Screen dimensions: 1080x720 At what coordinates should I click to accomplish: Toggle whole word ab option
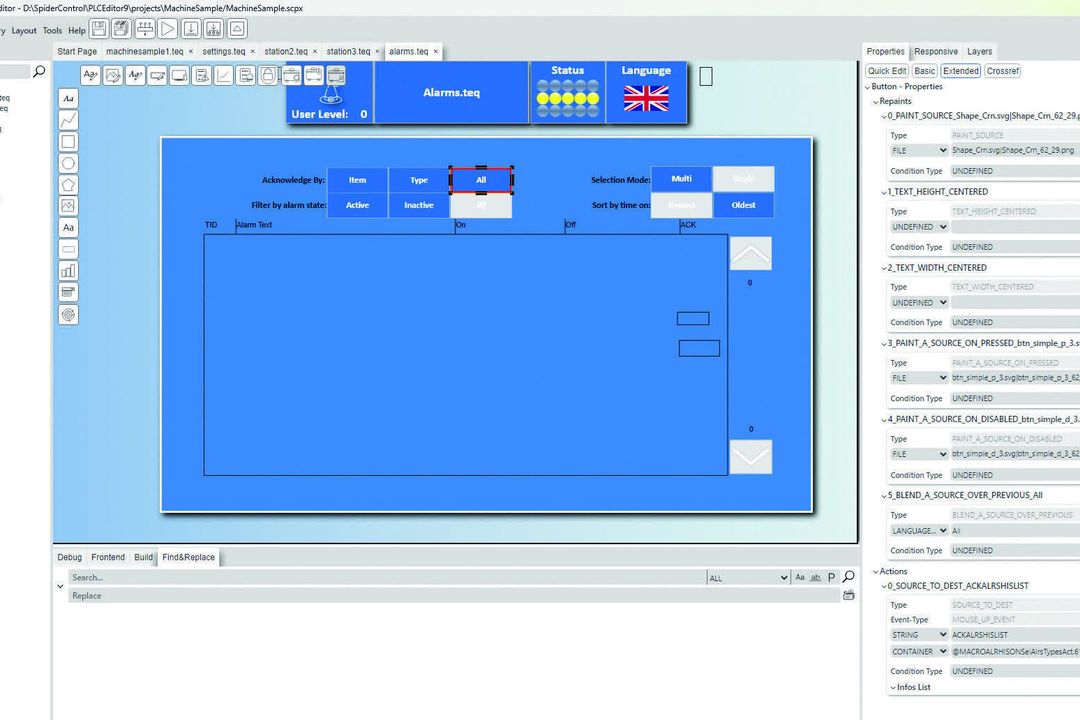pyautogui.click(x=816, y=577)
